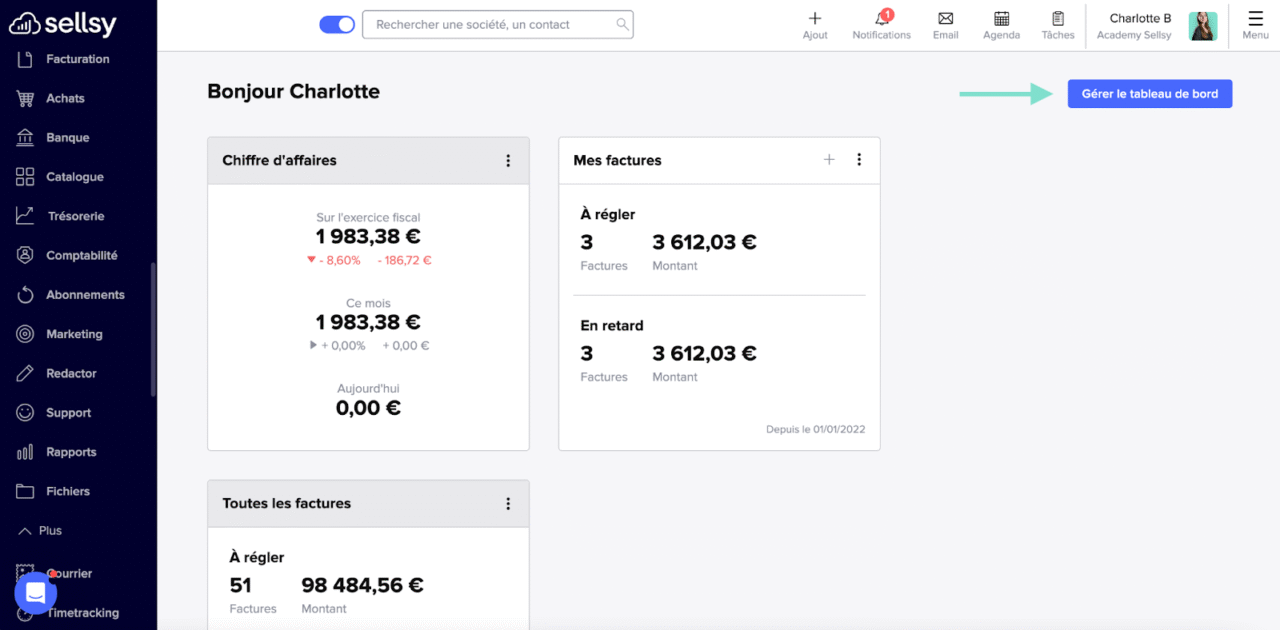Open the Banque building icon
Screen dimensions: 1280x630
(x=25, y=137)
